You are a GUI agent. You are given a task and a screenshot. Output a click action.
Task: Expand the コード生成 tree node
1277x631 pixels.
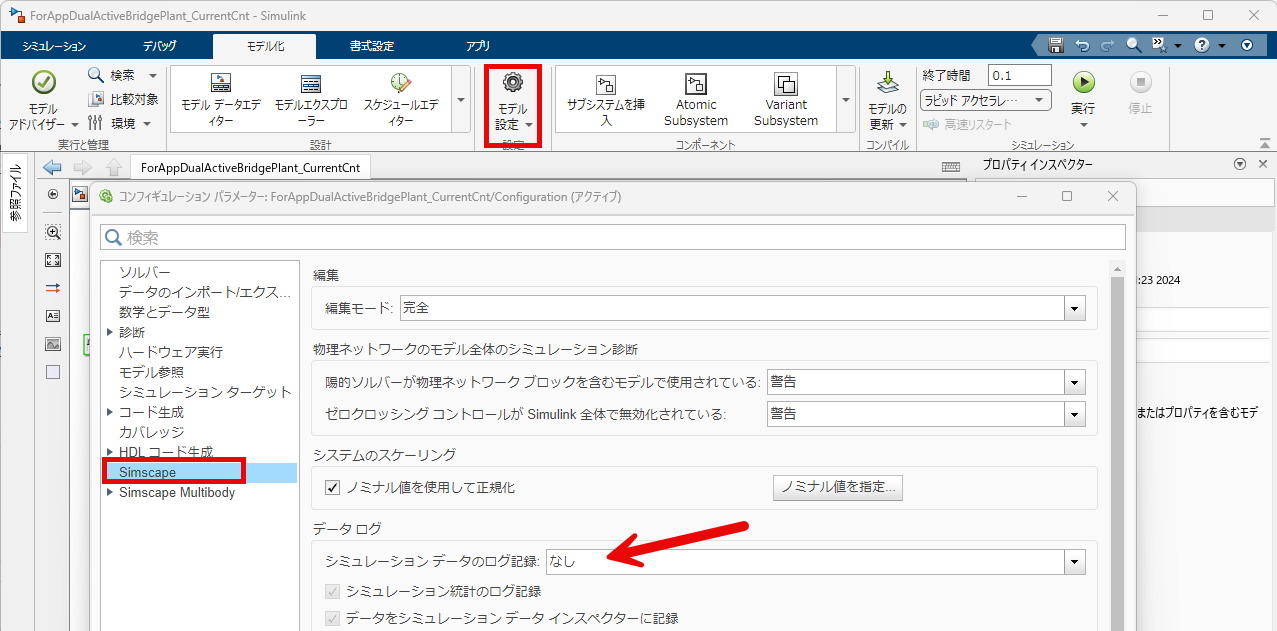tap(110, 411)
